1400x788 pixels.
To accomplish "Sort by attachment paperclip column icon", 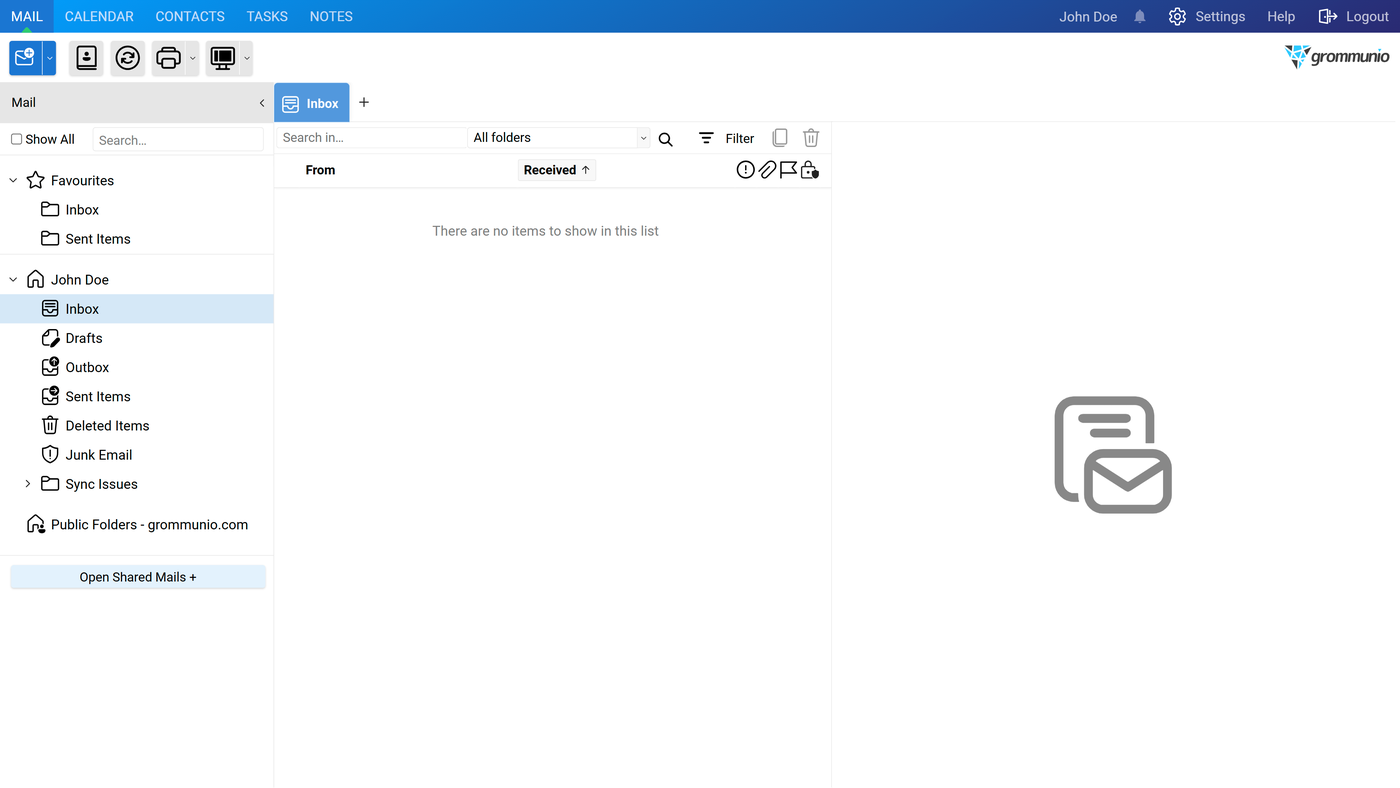I will coord(767,170).
